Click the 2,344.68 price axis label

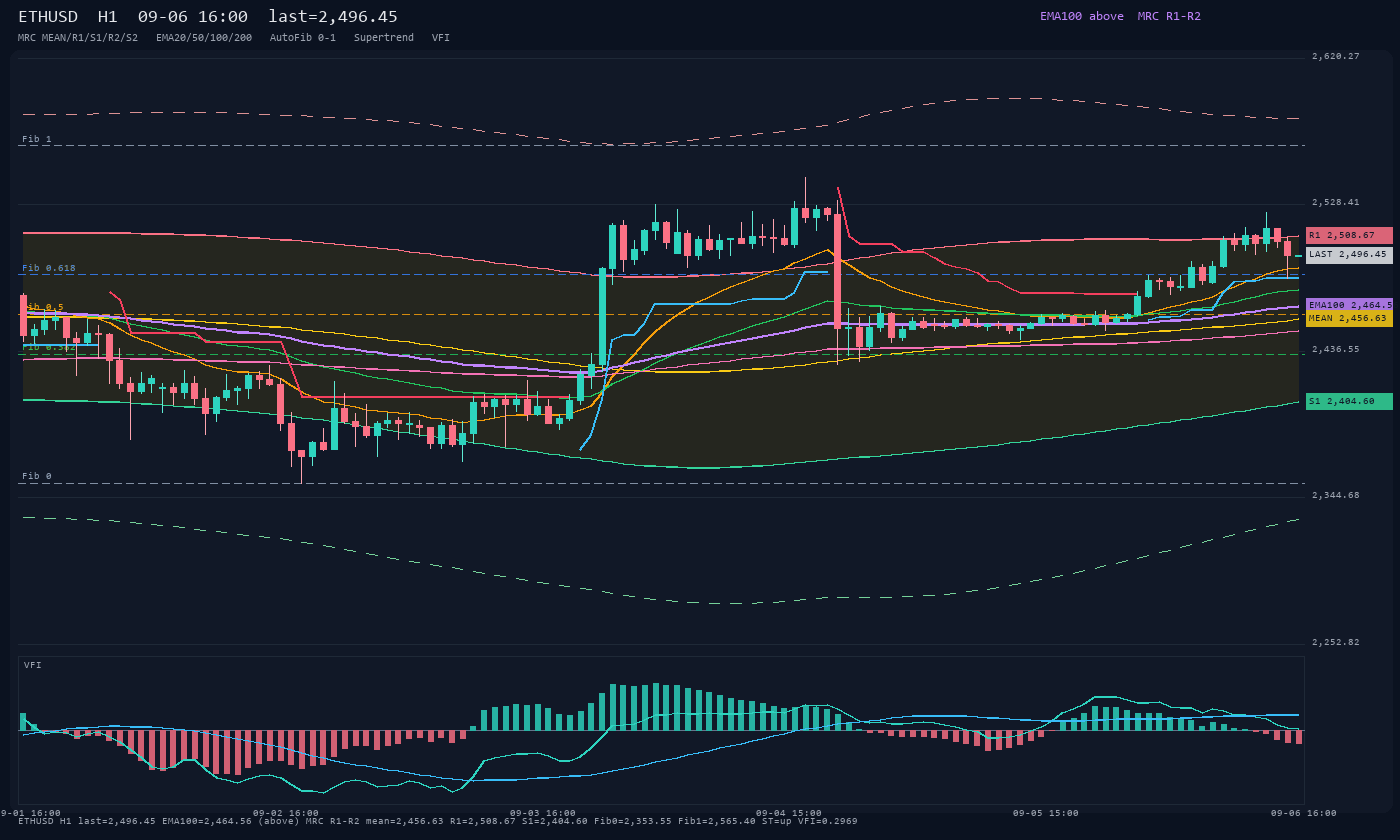tap(1336, 496)
